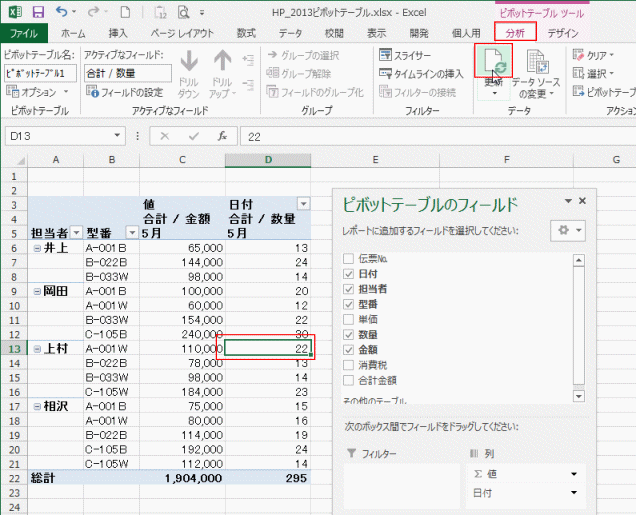Click the insert function fx icon
Screen dimensions: 636x515
pyautogui.click(x=208, y=136)
